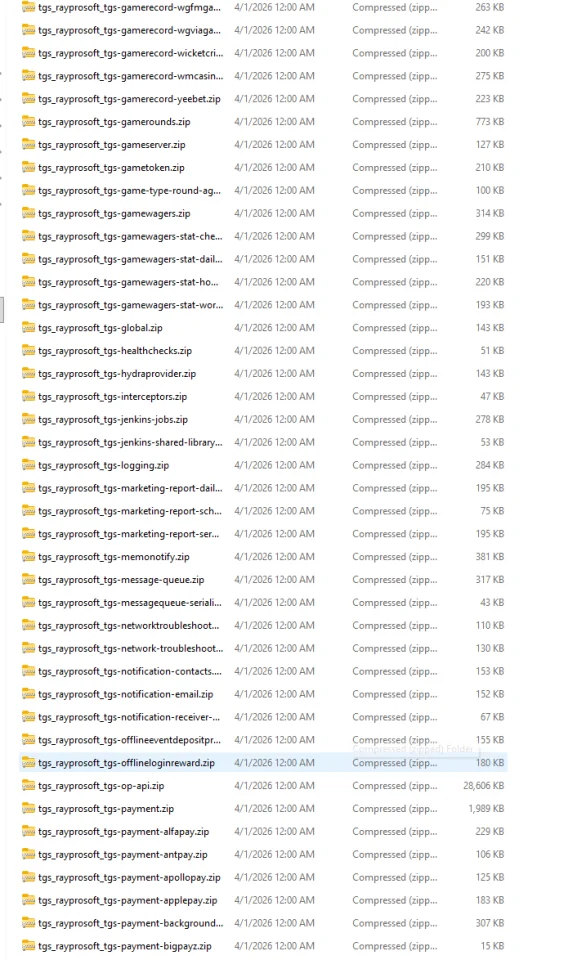This screenshot has height=960, width=586.
Task: Click the zip icon beside gamerecord-yeebet.zip
Action: pyautogui.click(x=28, y=99)
